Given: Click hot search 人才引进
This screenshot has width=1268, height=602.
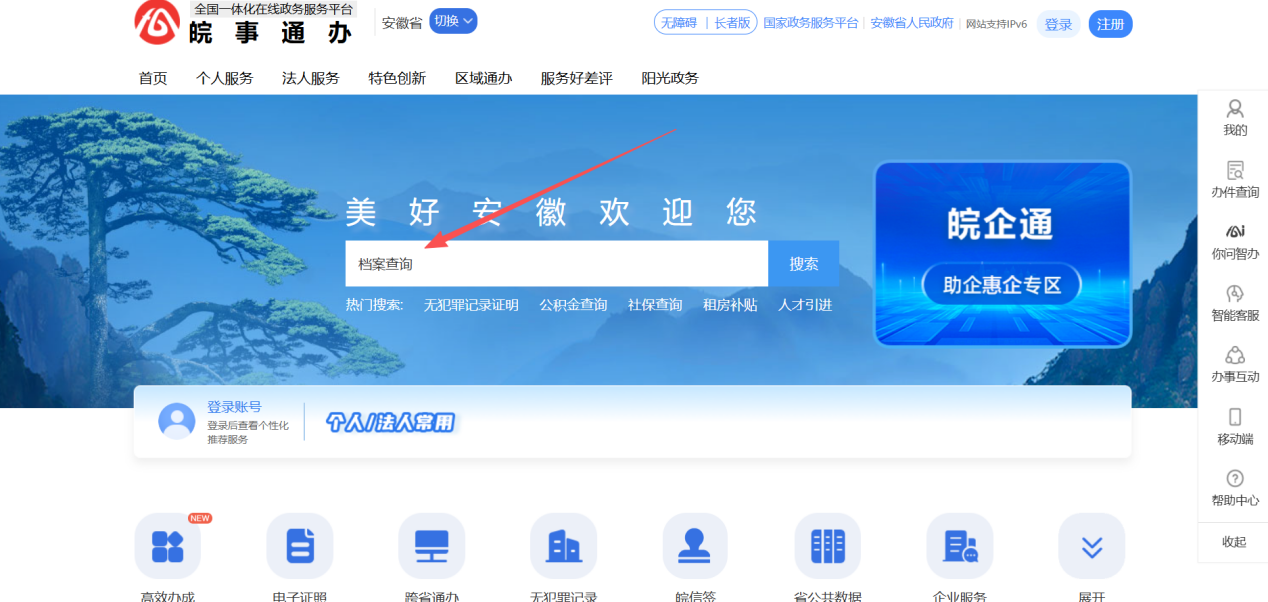Looking at the screenshot, I should [805, 305].
